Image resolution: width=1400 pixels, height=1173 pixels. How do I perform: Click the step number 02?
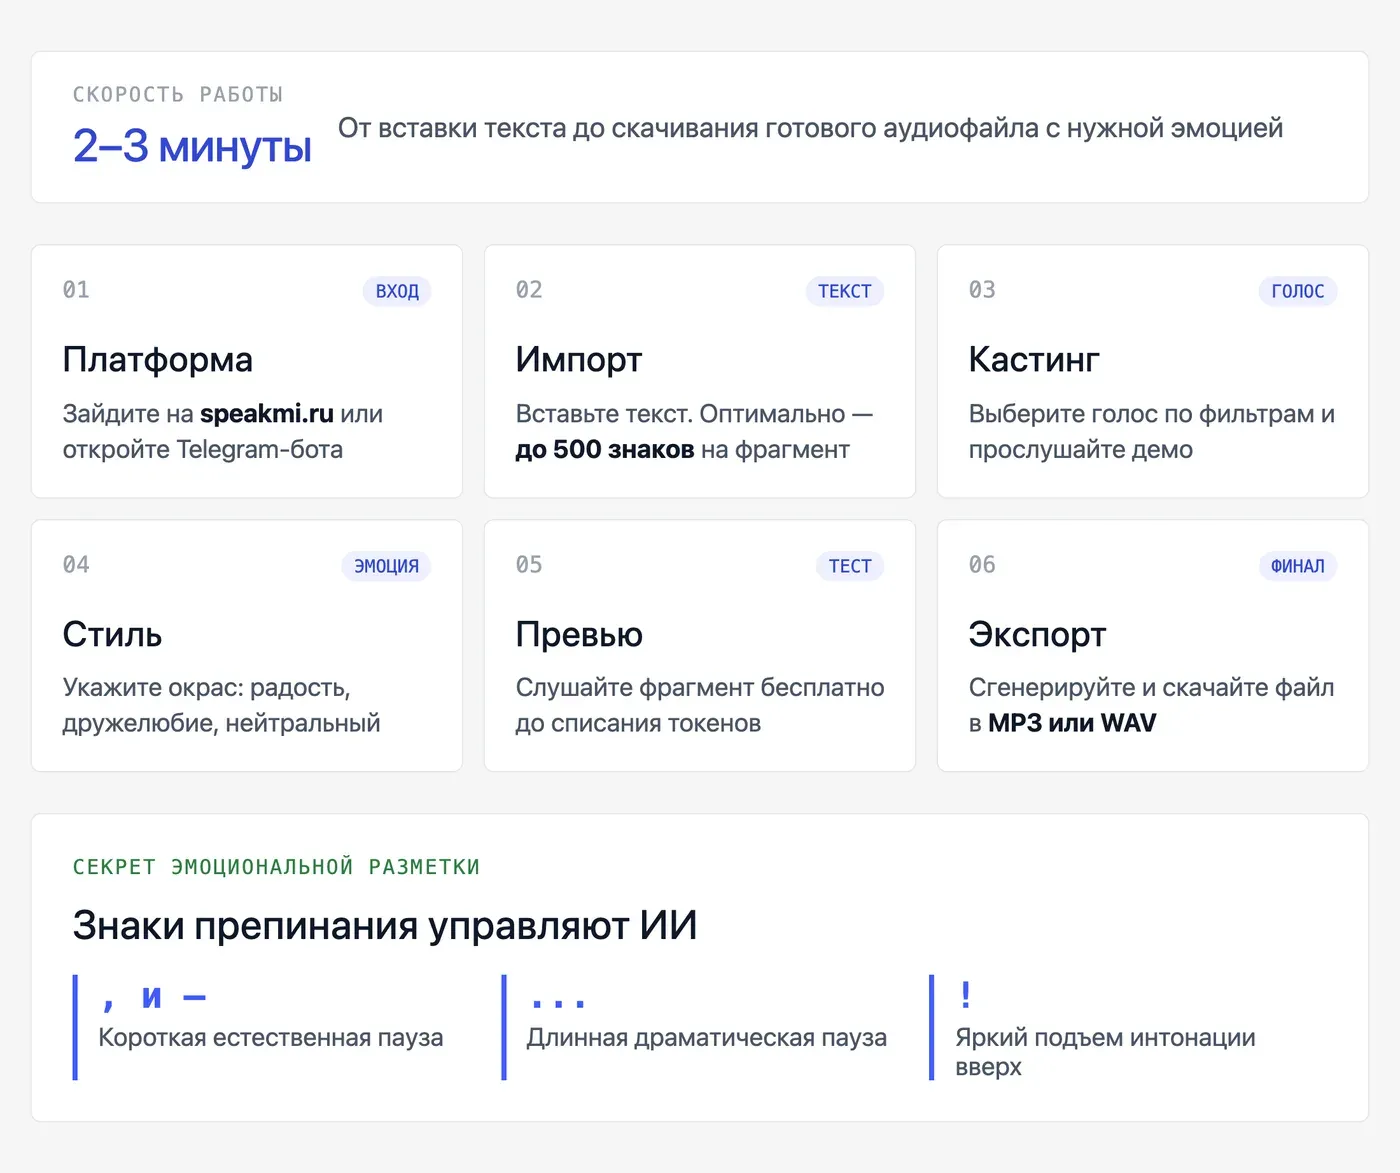(529, 290)
